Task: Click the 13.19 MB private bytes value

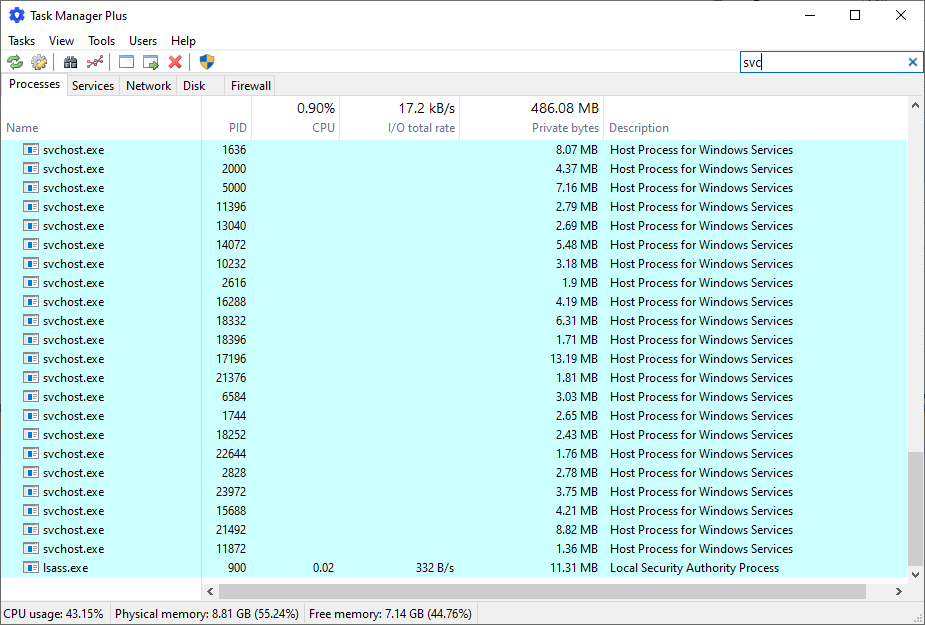Action: point(573,359)
